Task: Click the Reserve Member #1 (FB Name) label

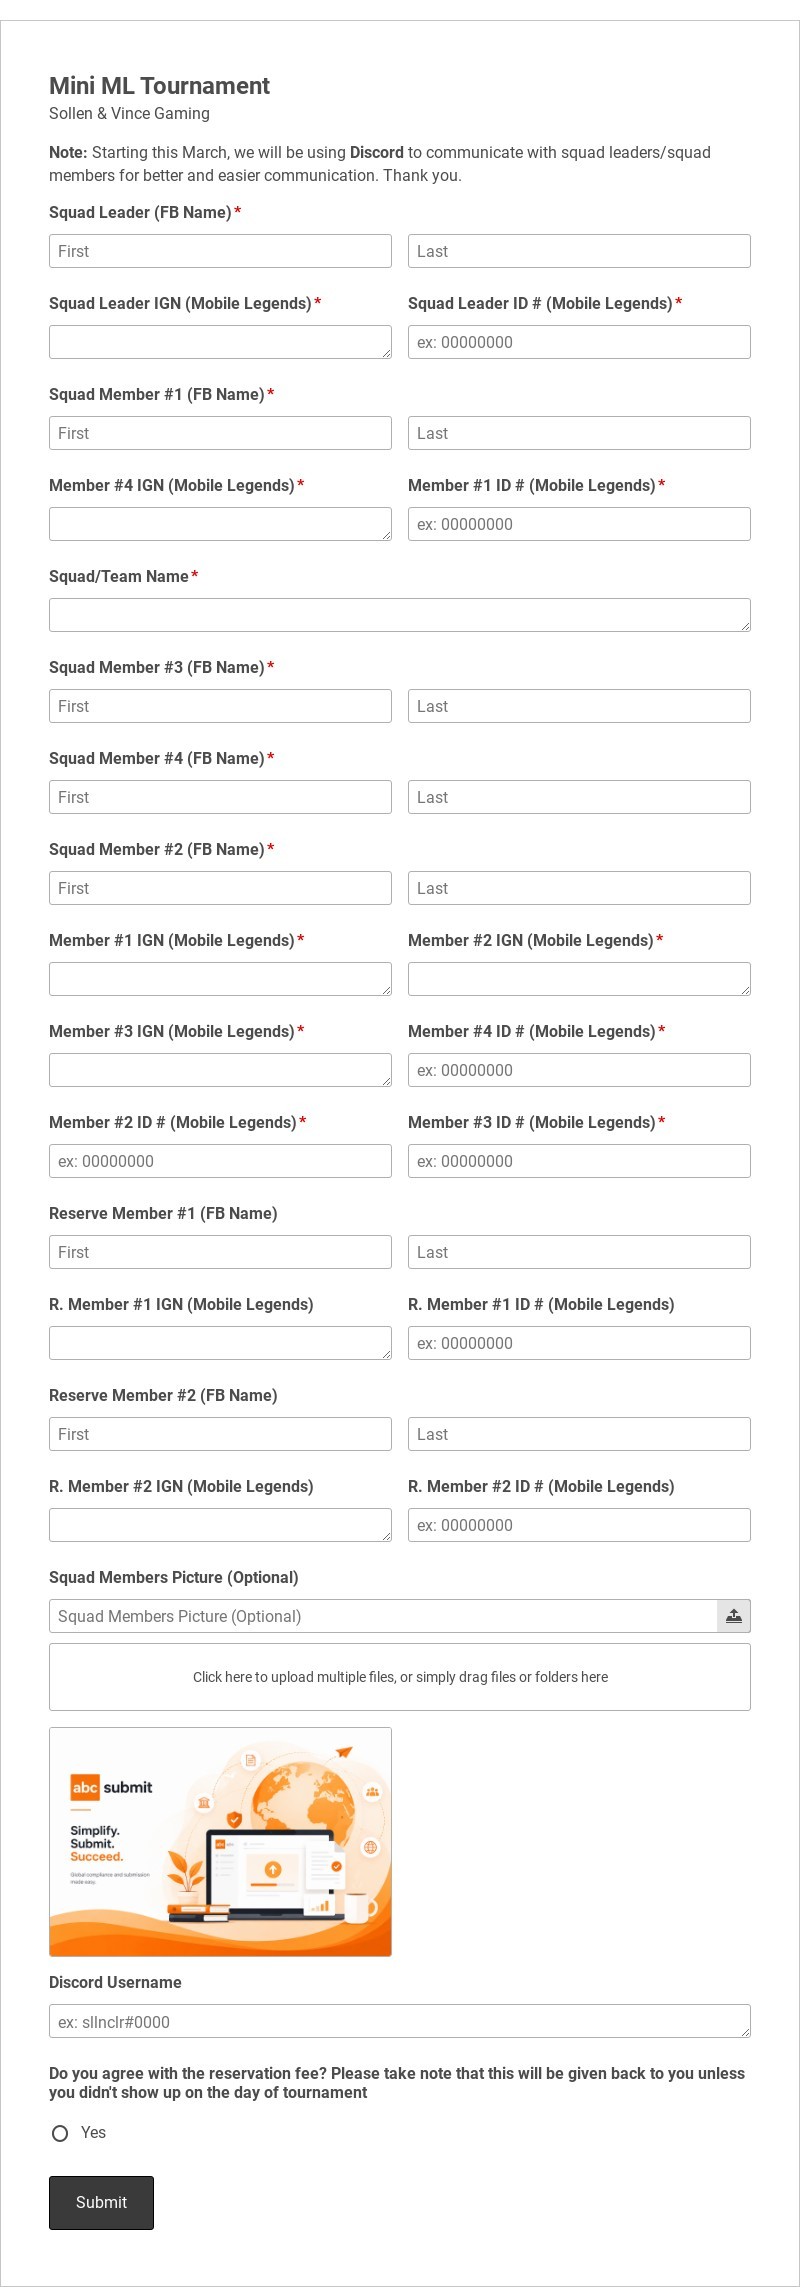Action: (x=163, y=1213)
